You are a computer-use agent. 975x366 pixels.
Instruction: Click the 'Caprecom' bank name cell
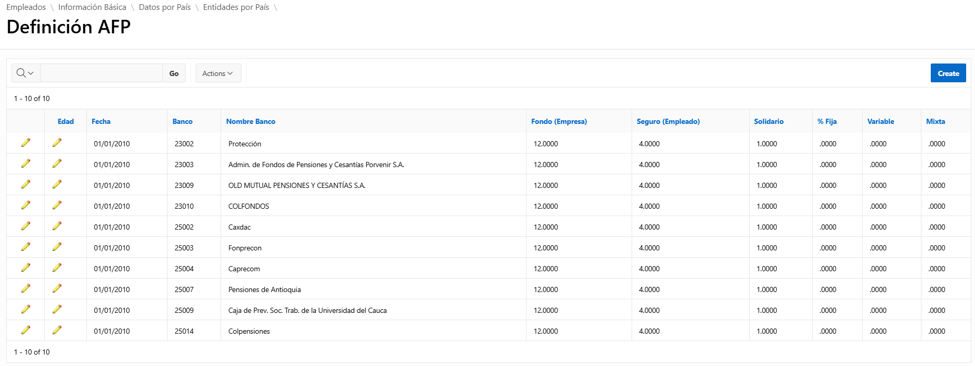pos(244,268)
